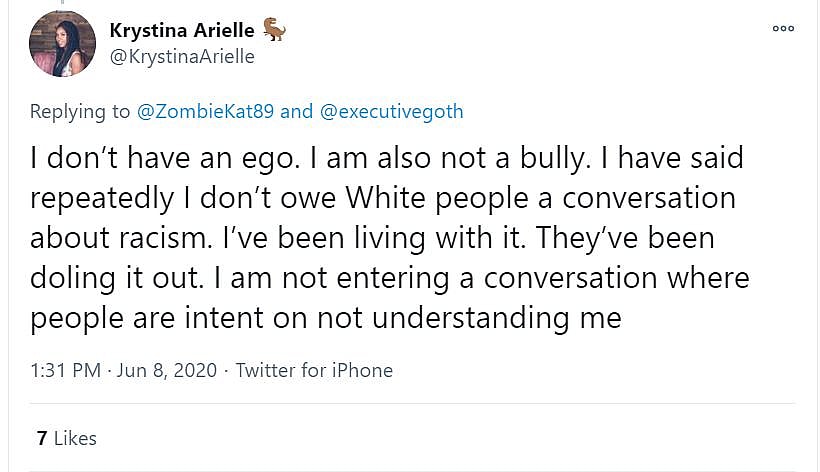Click the "Replying to" label

point(80,111)
